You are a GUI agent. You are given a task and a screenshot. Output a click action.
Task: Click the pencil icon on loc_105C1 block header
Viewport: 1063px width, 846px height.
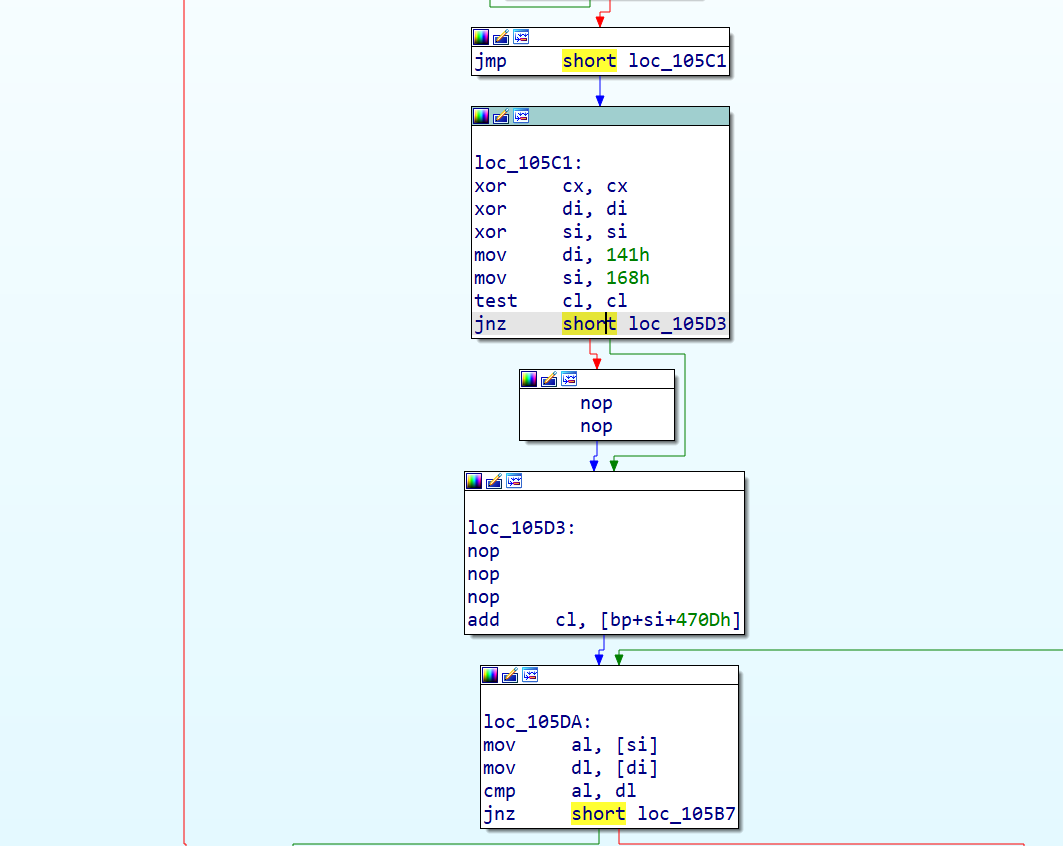coord(501,115)
